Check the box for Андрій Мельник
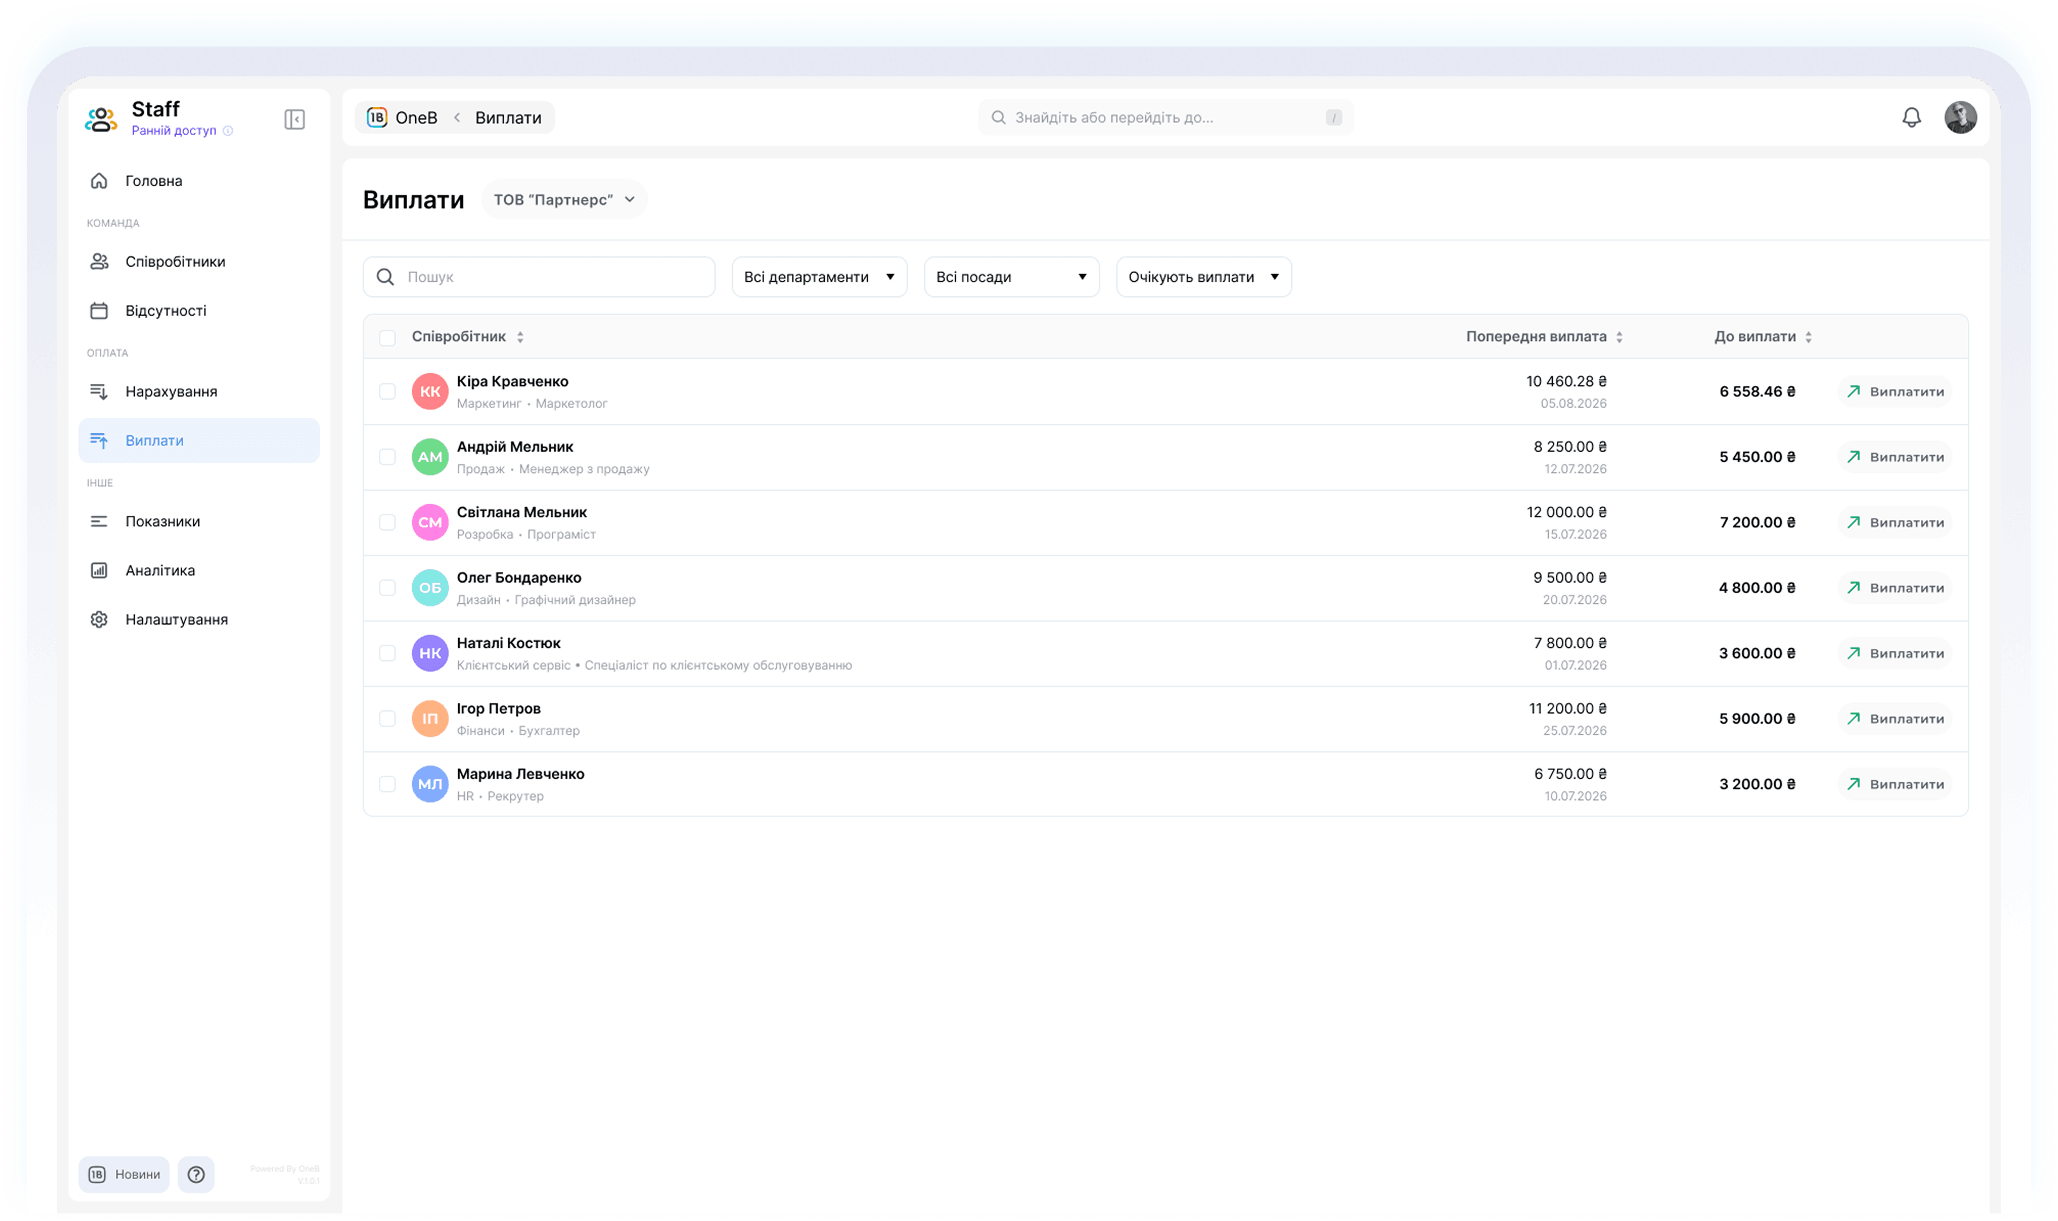 click(x=387, y=457)
